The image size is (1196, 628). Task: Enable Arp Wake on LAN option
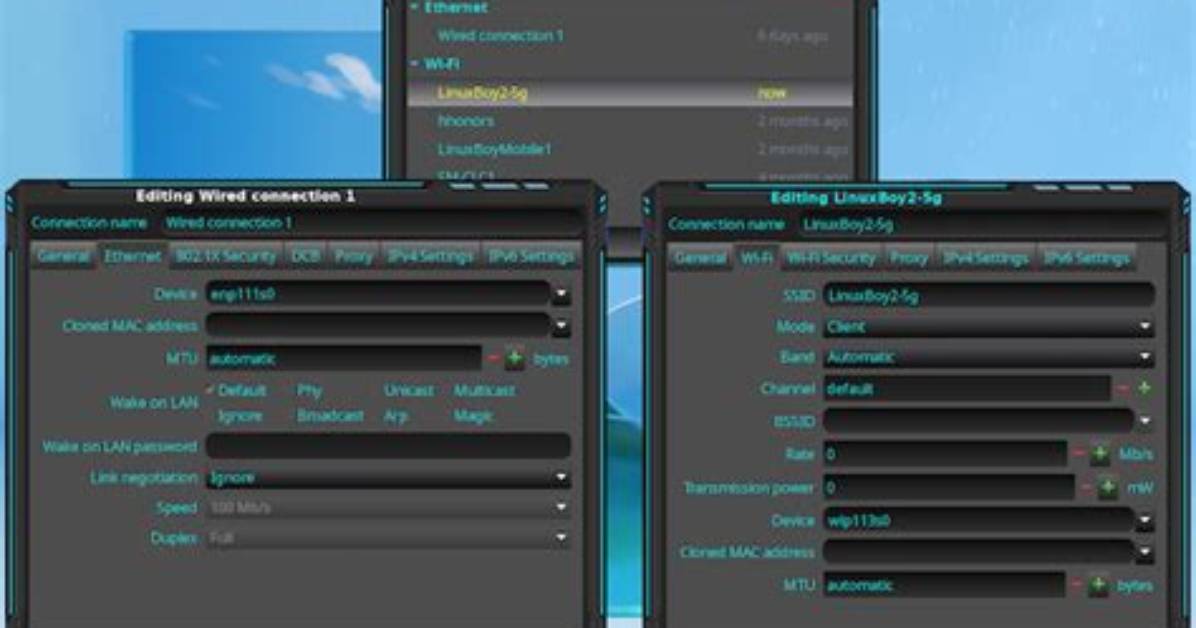396,416
